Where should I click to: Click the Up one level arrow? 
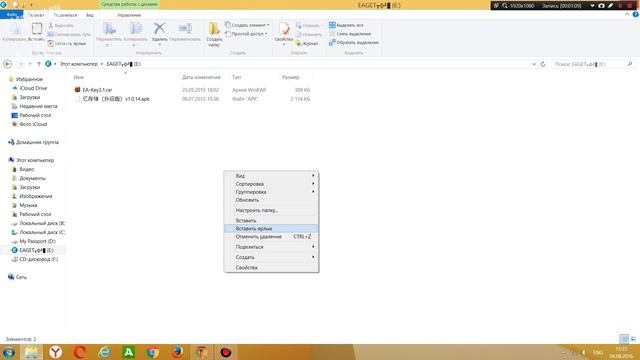coord(39,64)
